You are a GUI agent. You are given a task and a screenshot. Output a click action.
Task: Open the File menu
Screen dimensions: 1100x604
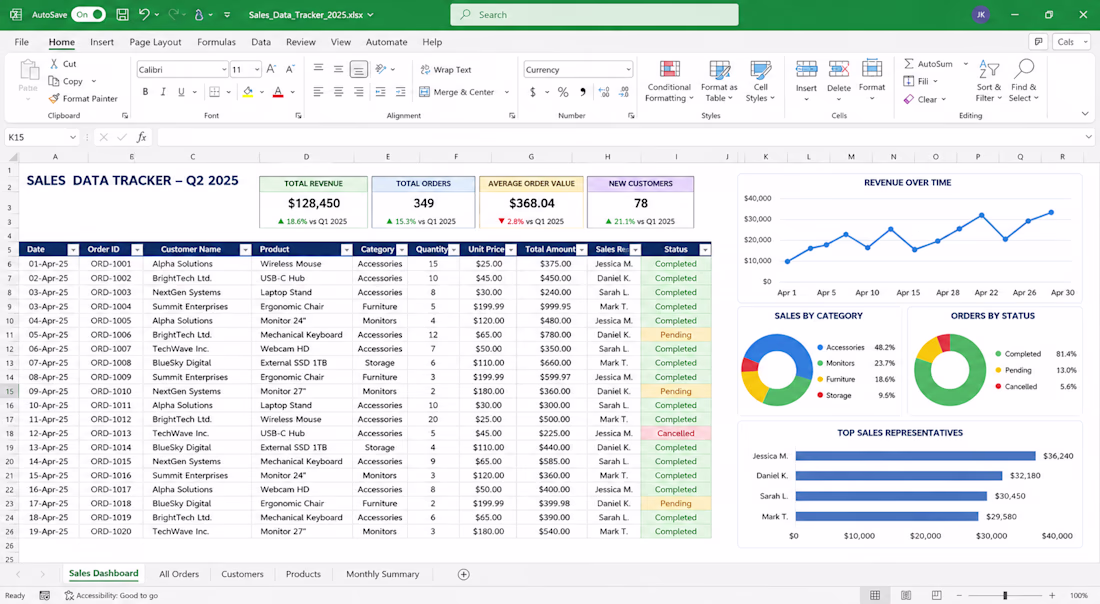tap(22, 42)
